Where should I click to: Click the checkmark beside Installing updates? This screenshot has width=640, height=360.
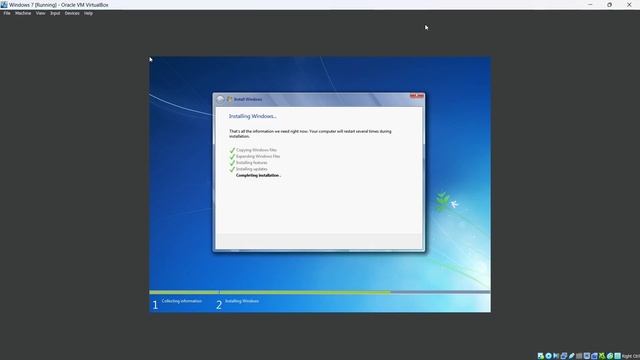coord(232,169)
